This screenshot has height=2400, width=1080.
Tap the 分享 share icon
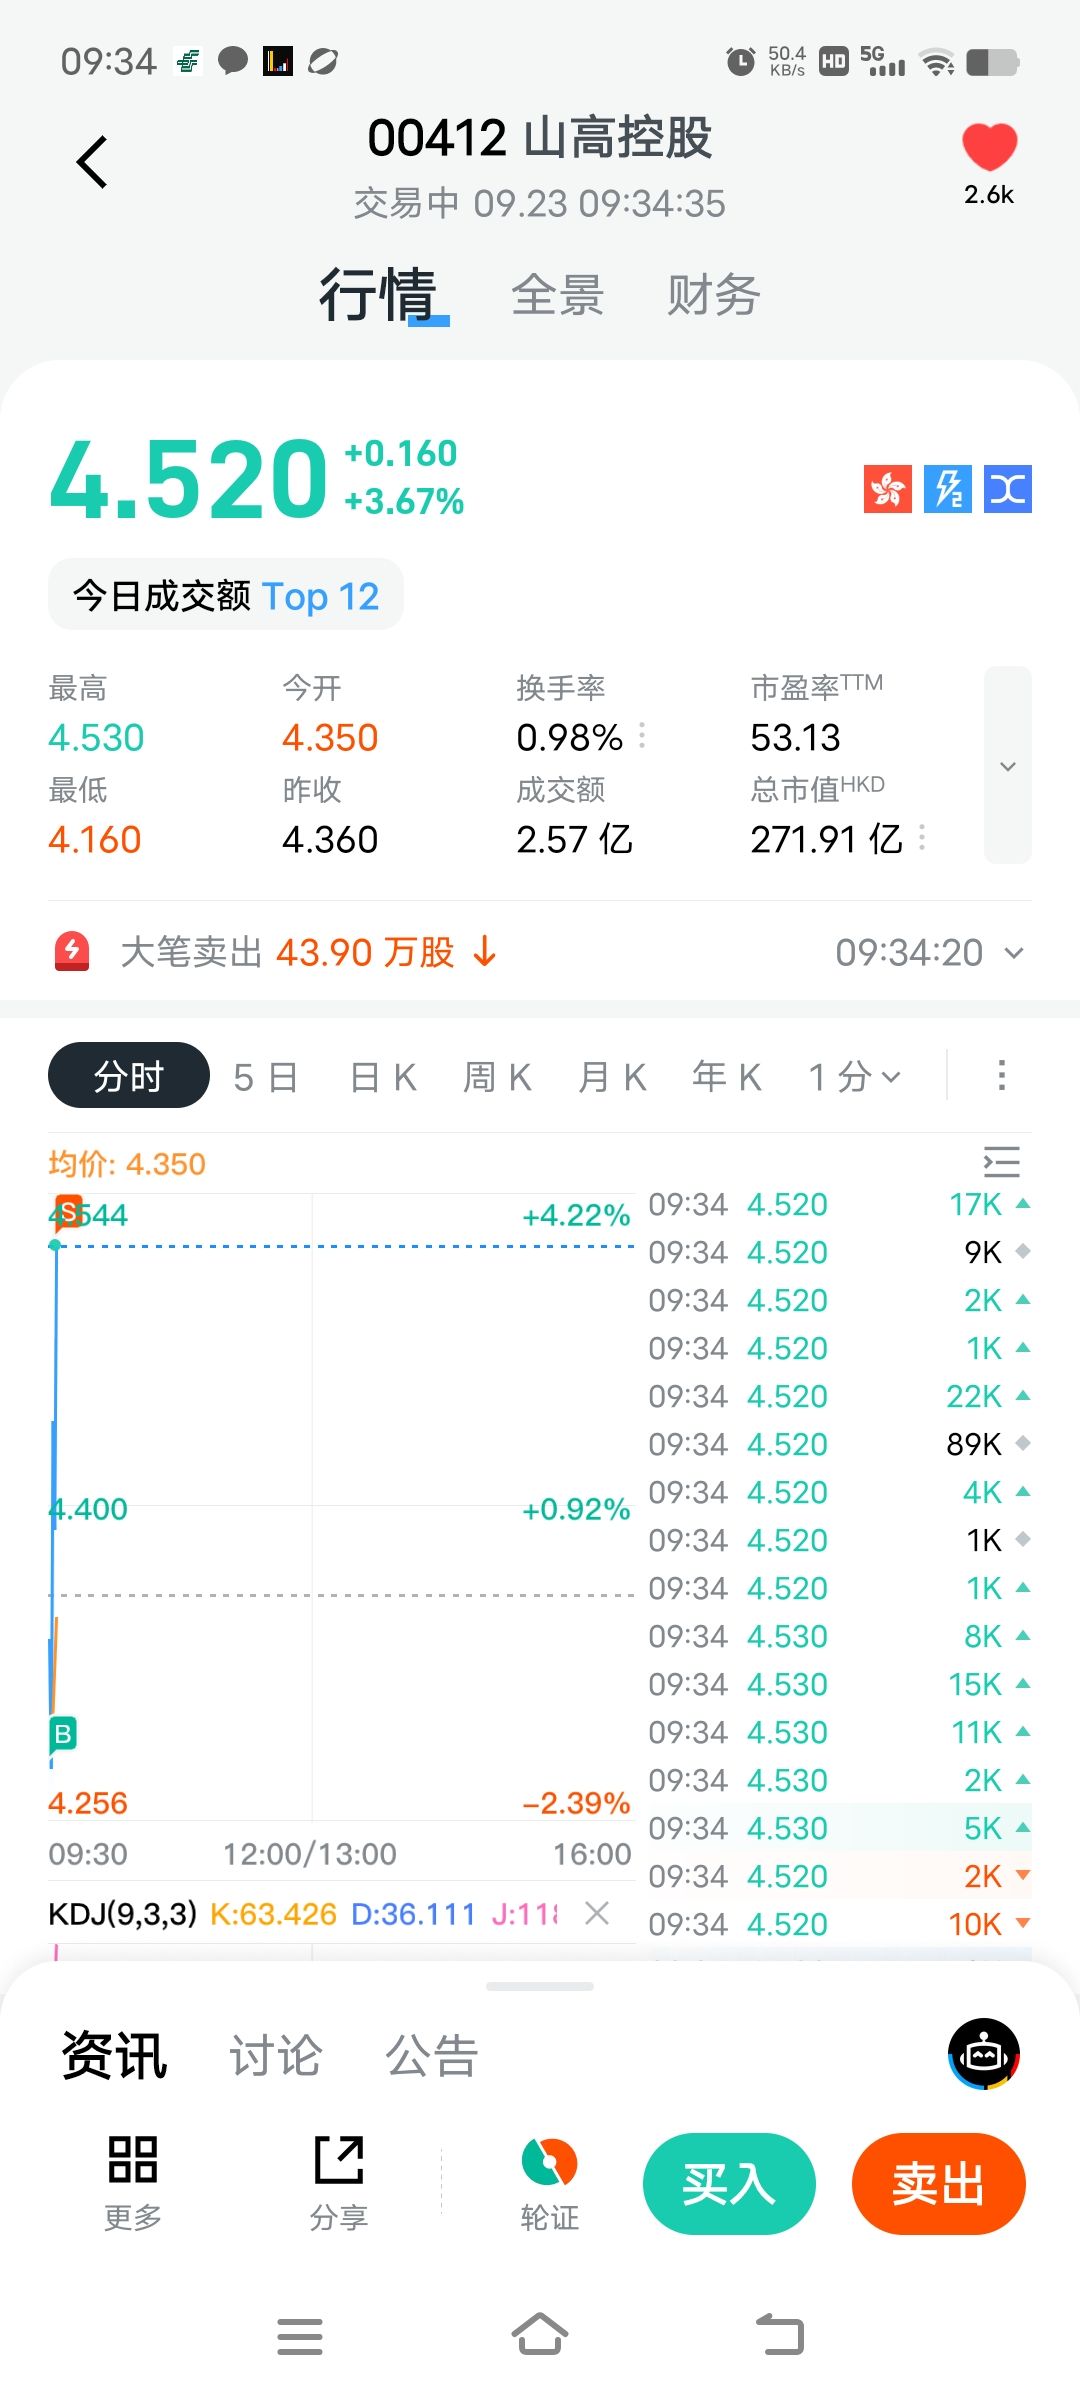[x=339, y=2182]
